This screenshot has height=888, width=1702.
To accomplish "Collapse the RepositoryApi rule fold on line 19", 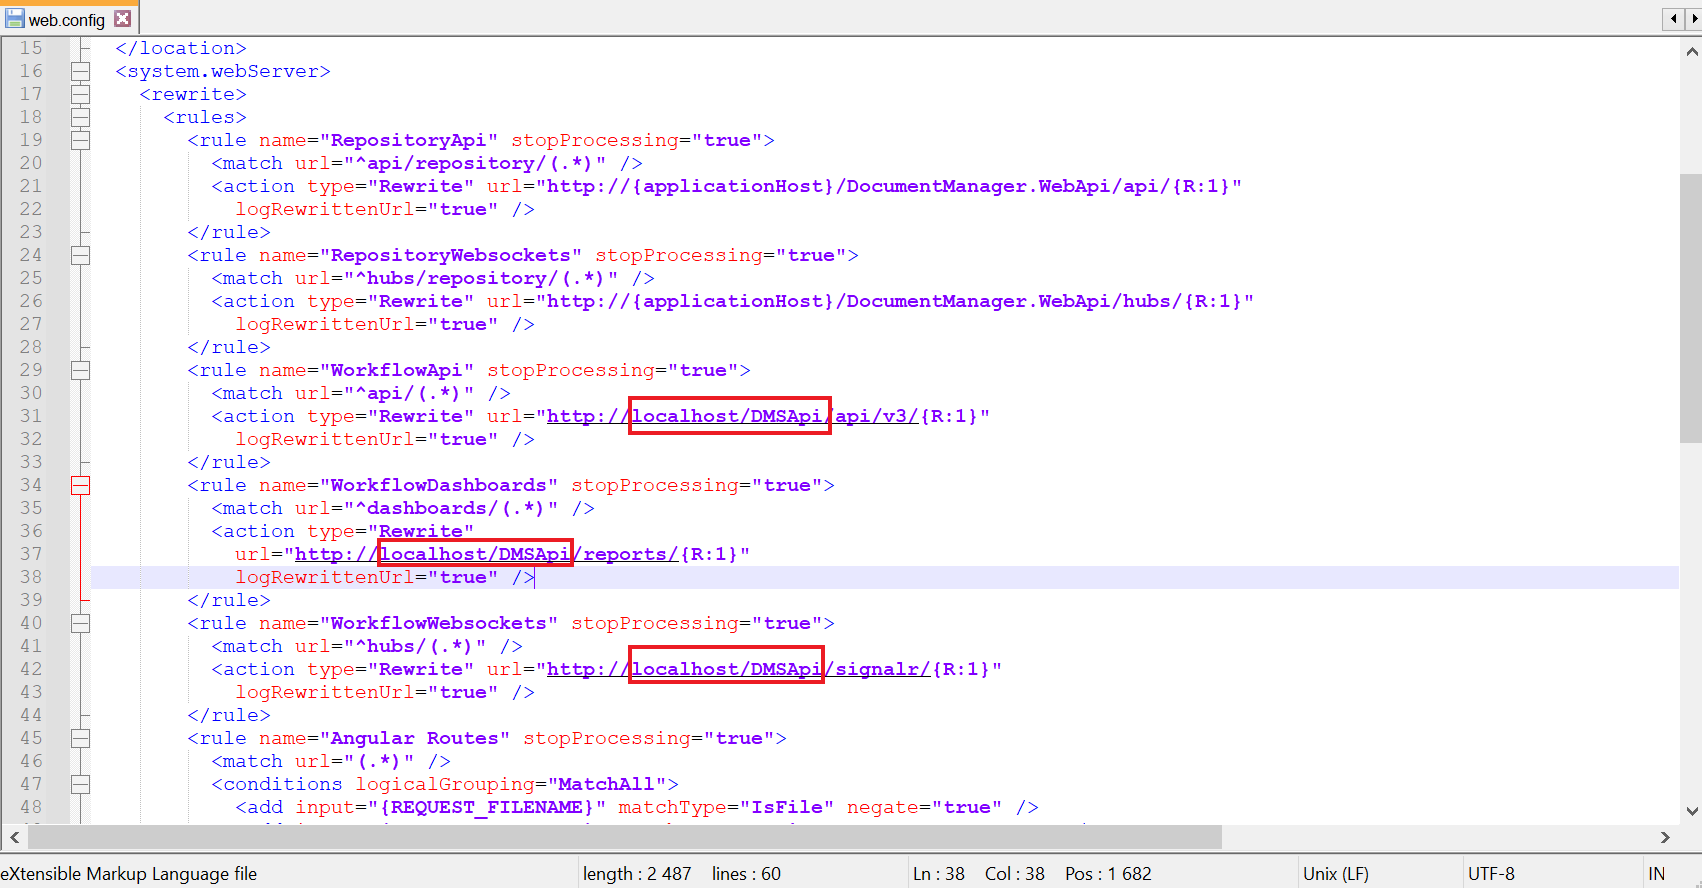I will point(80,140).
